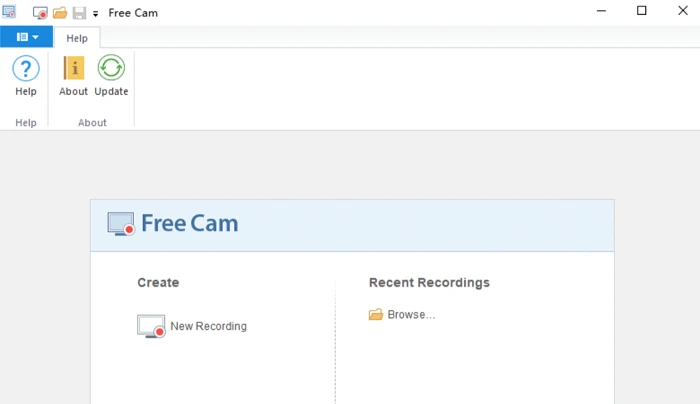Click the open folder icon in title bar
This screenshot has width=700, height=404.
(x=60, y=12)
